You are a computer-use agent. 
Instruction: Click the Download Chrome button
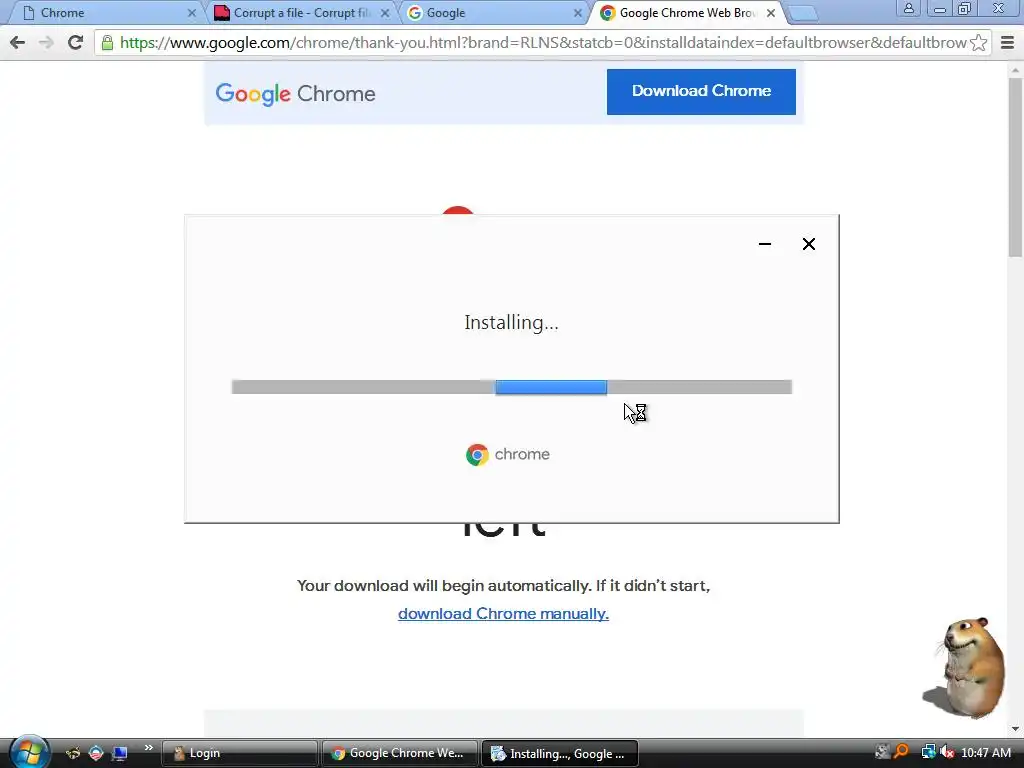coord(701,91)
